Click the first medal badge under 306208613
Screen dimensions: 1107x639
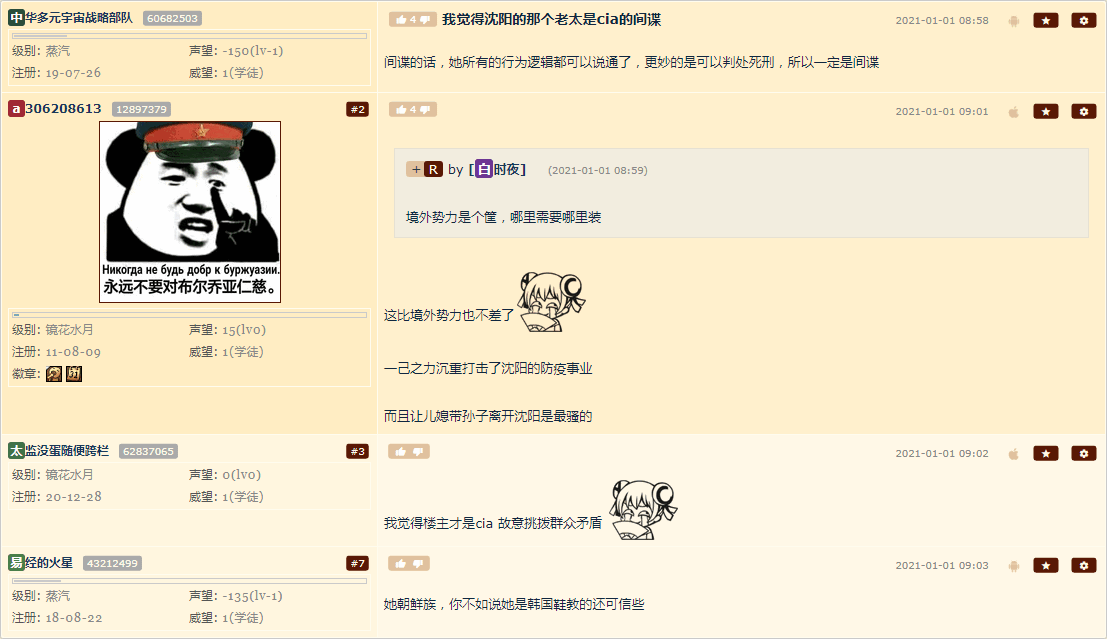point(54,374)
